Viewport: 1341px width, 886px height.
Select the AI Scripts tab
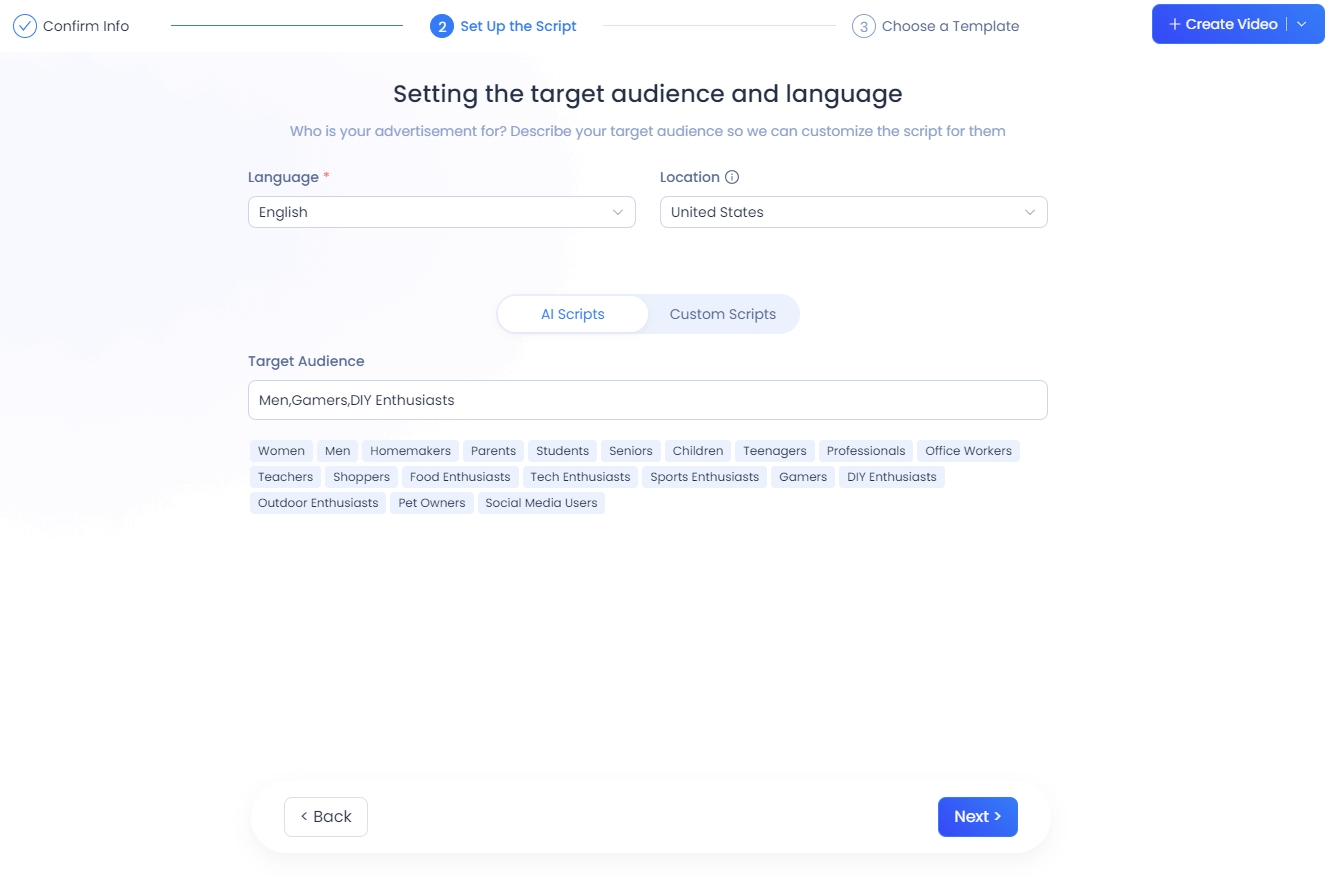(572, 314)
